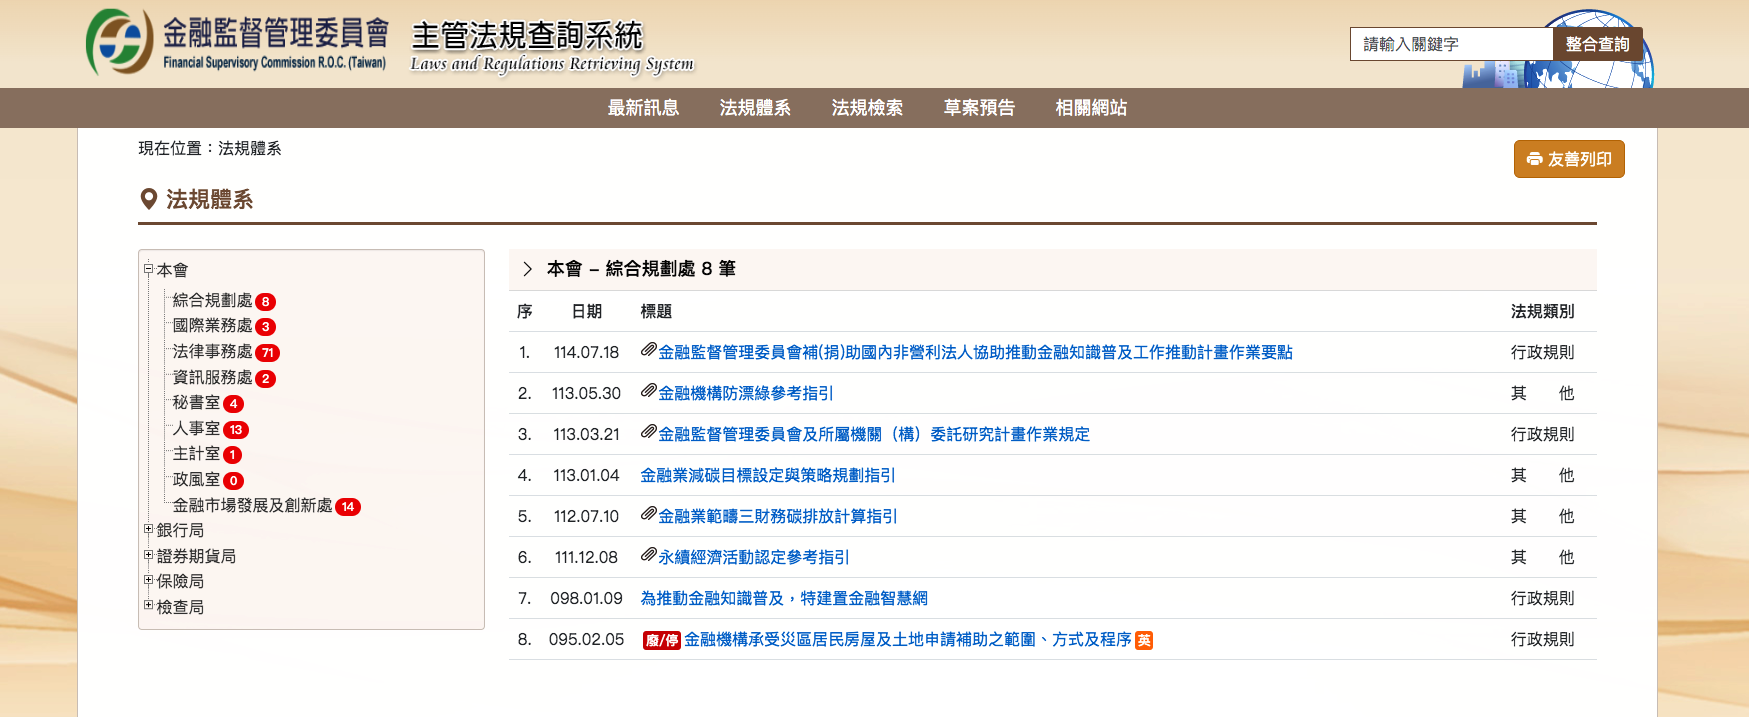Select 秘書室 in the tree
This screenshot has height=717, width=1749.
point(196,403)
